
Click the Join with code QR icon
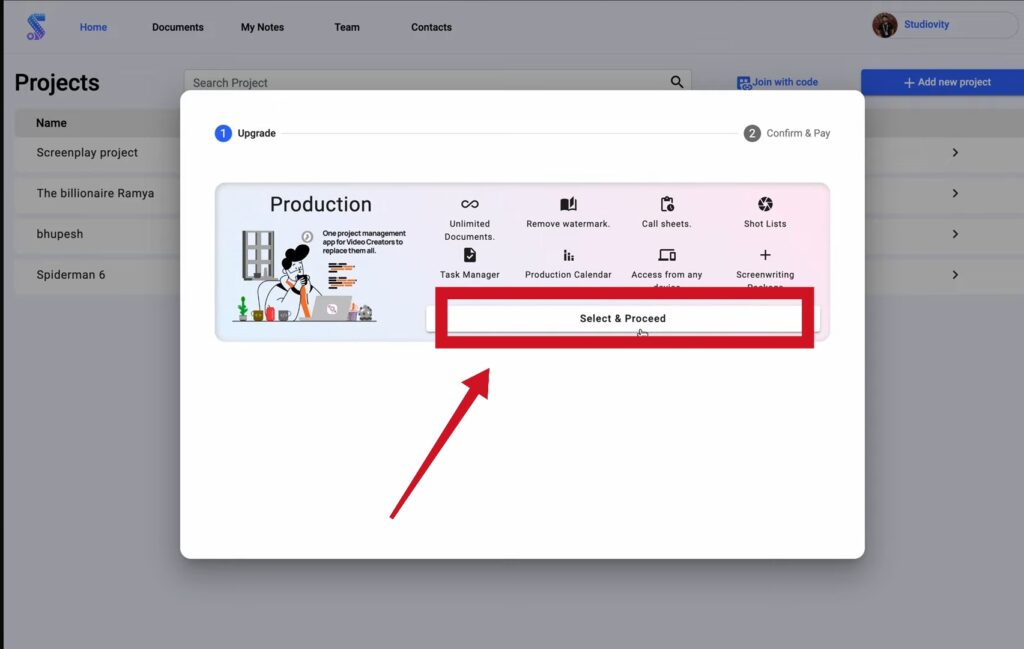click(743, 83)
